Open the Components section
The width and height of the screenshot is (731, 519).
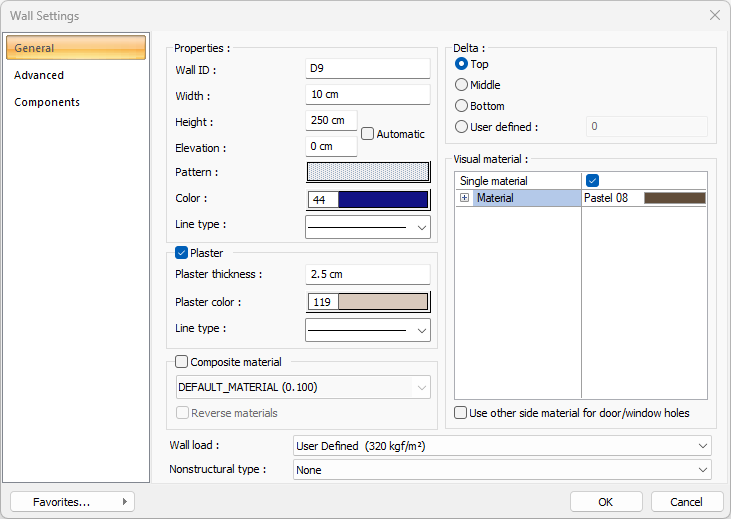point(47,102)
